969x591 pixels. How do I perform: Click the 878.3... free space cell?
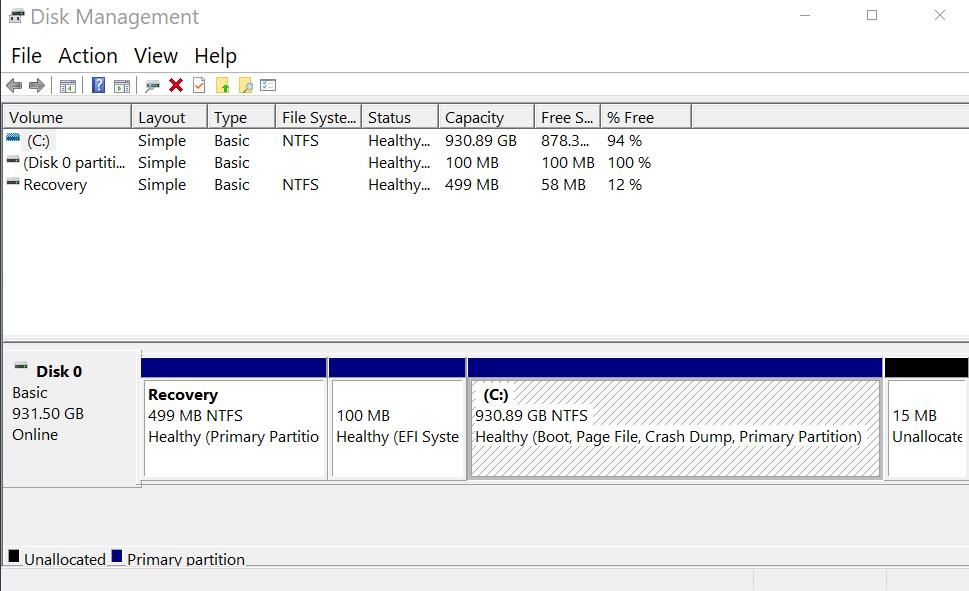pos(565,140)
